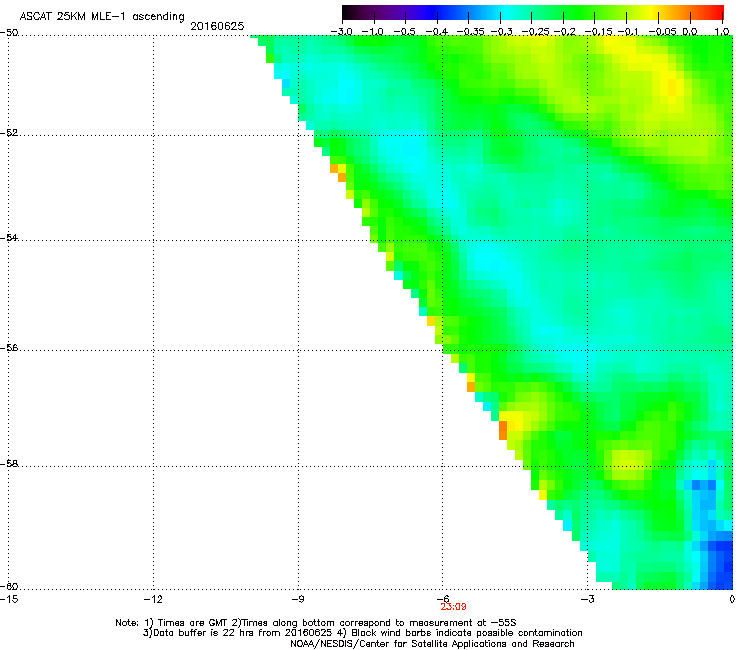Click the -9 longitude axis label
The height and width of the screenshot is (650, 740).
(x=297, y=599)
